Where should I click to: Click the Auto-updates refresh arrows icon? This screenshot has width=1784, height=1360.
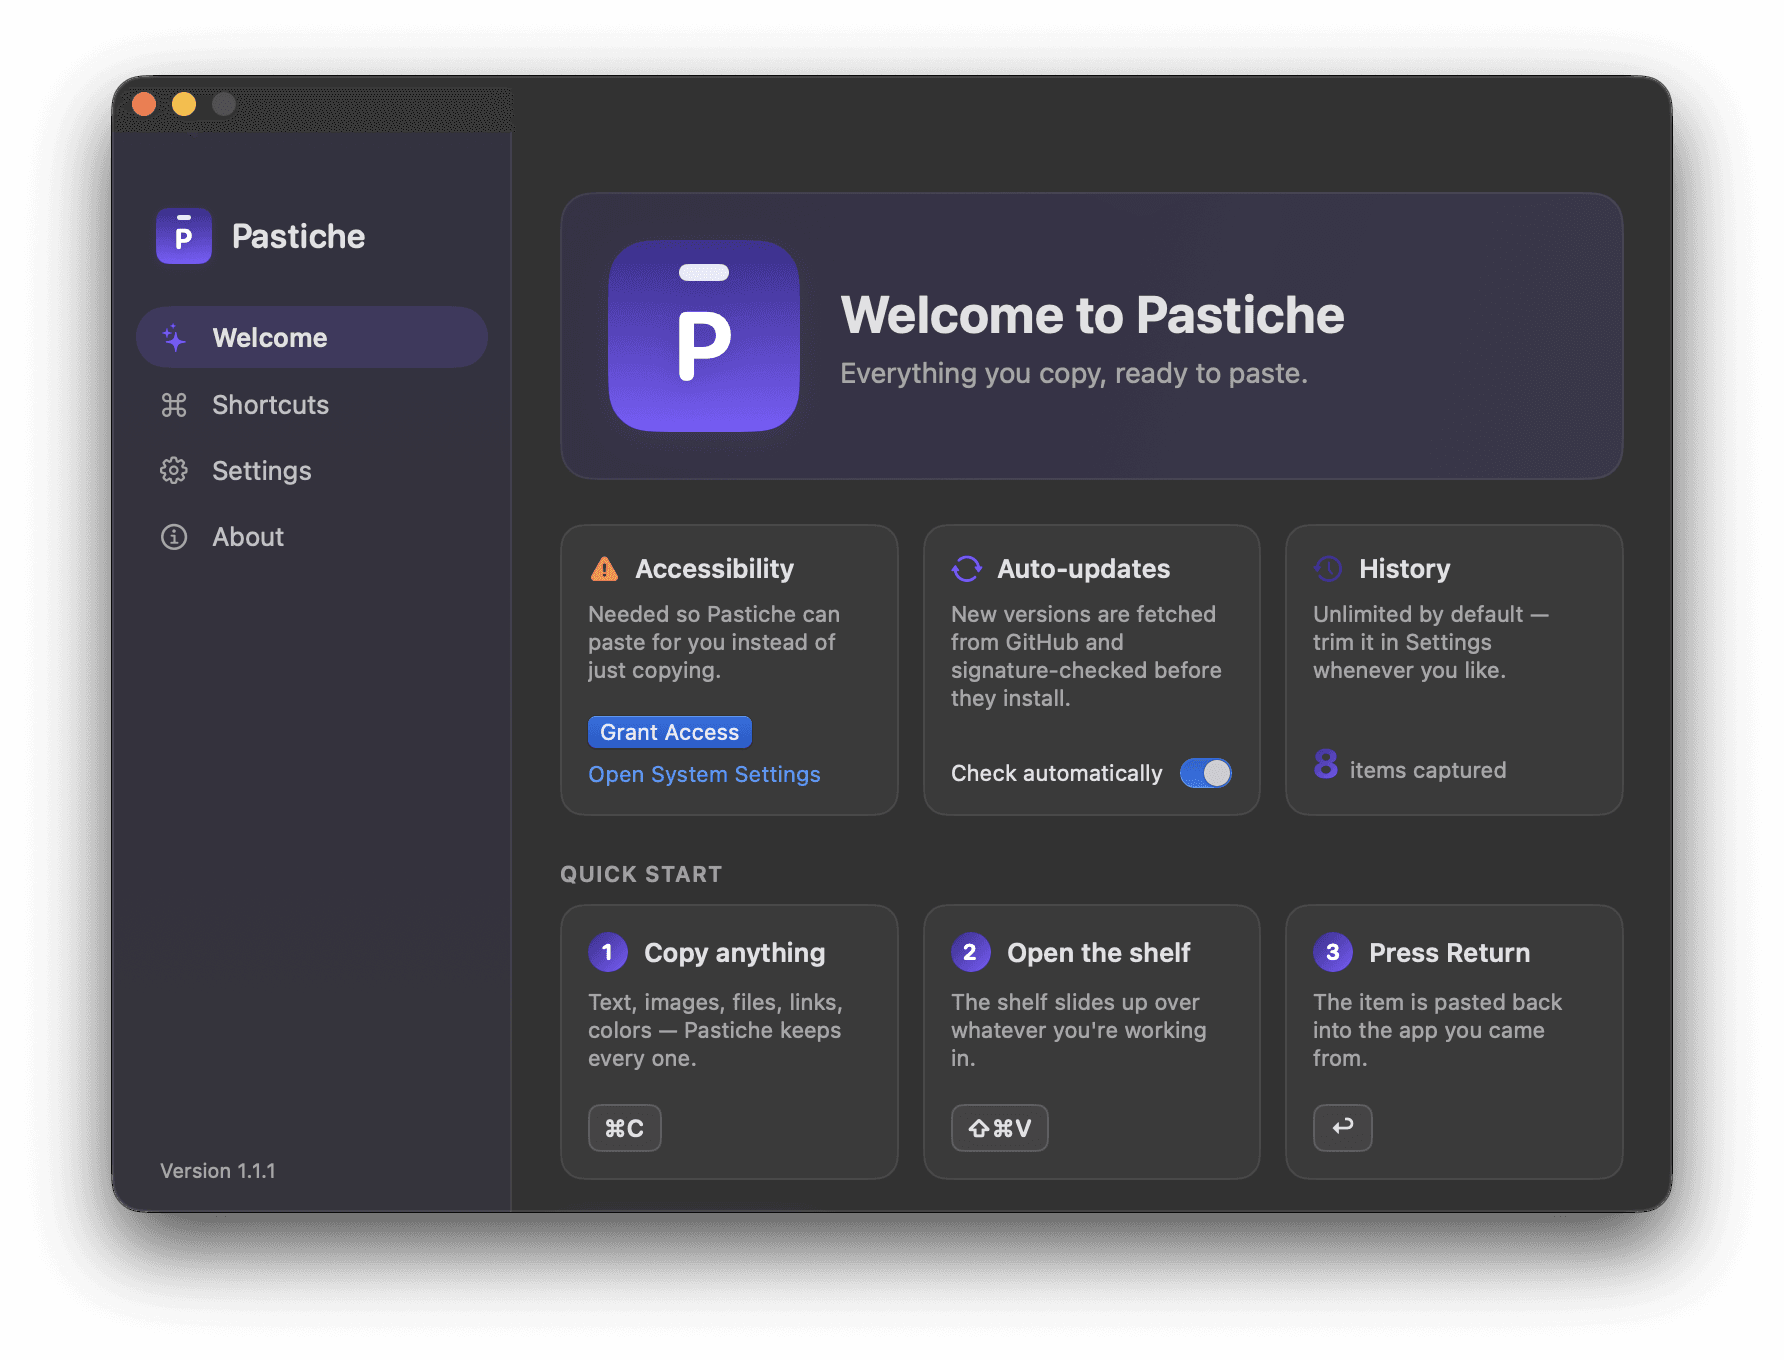tap(967, 569)
